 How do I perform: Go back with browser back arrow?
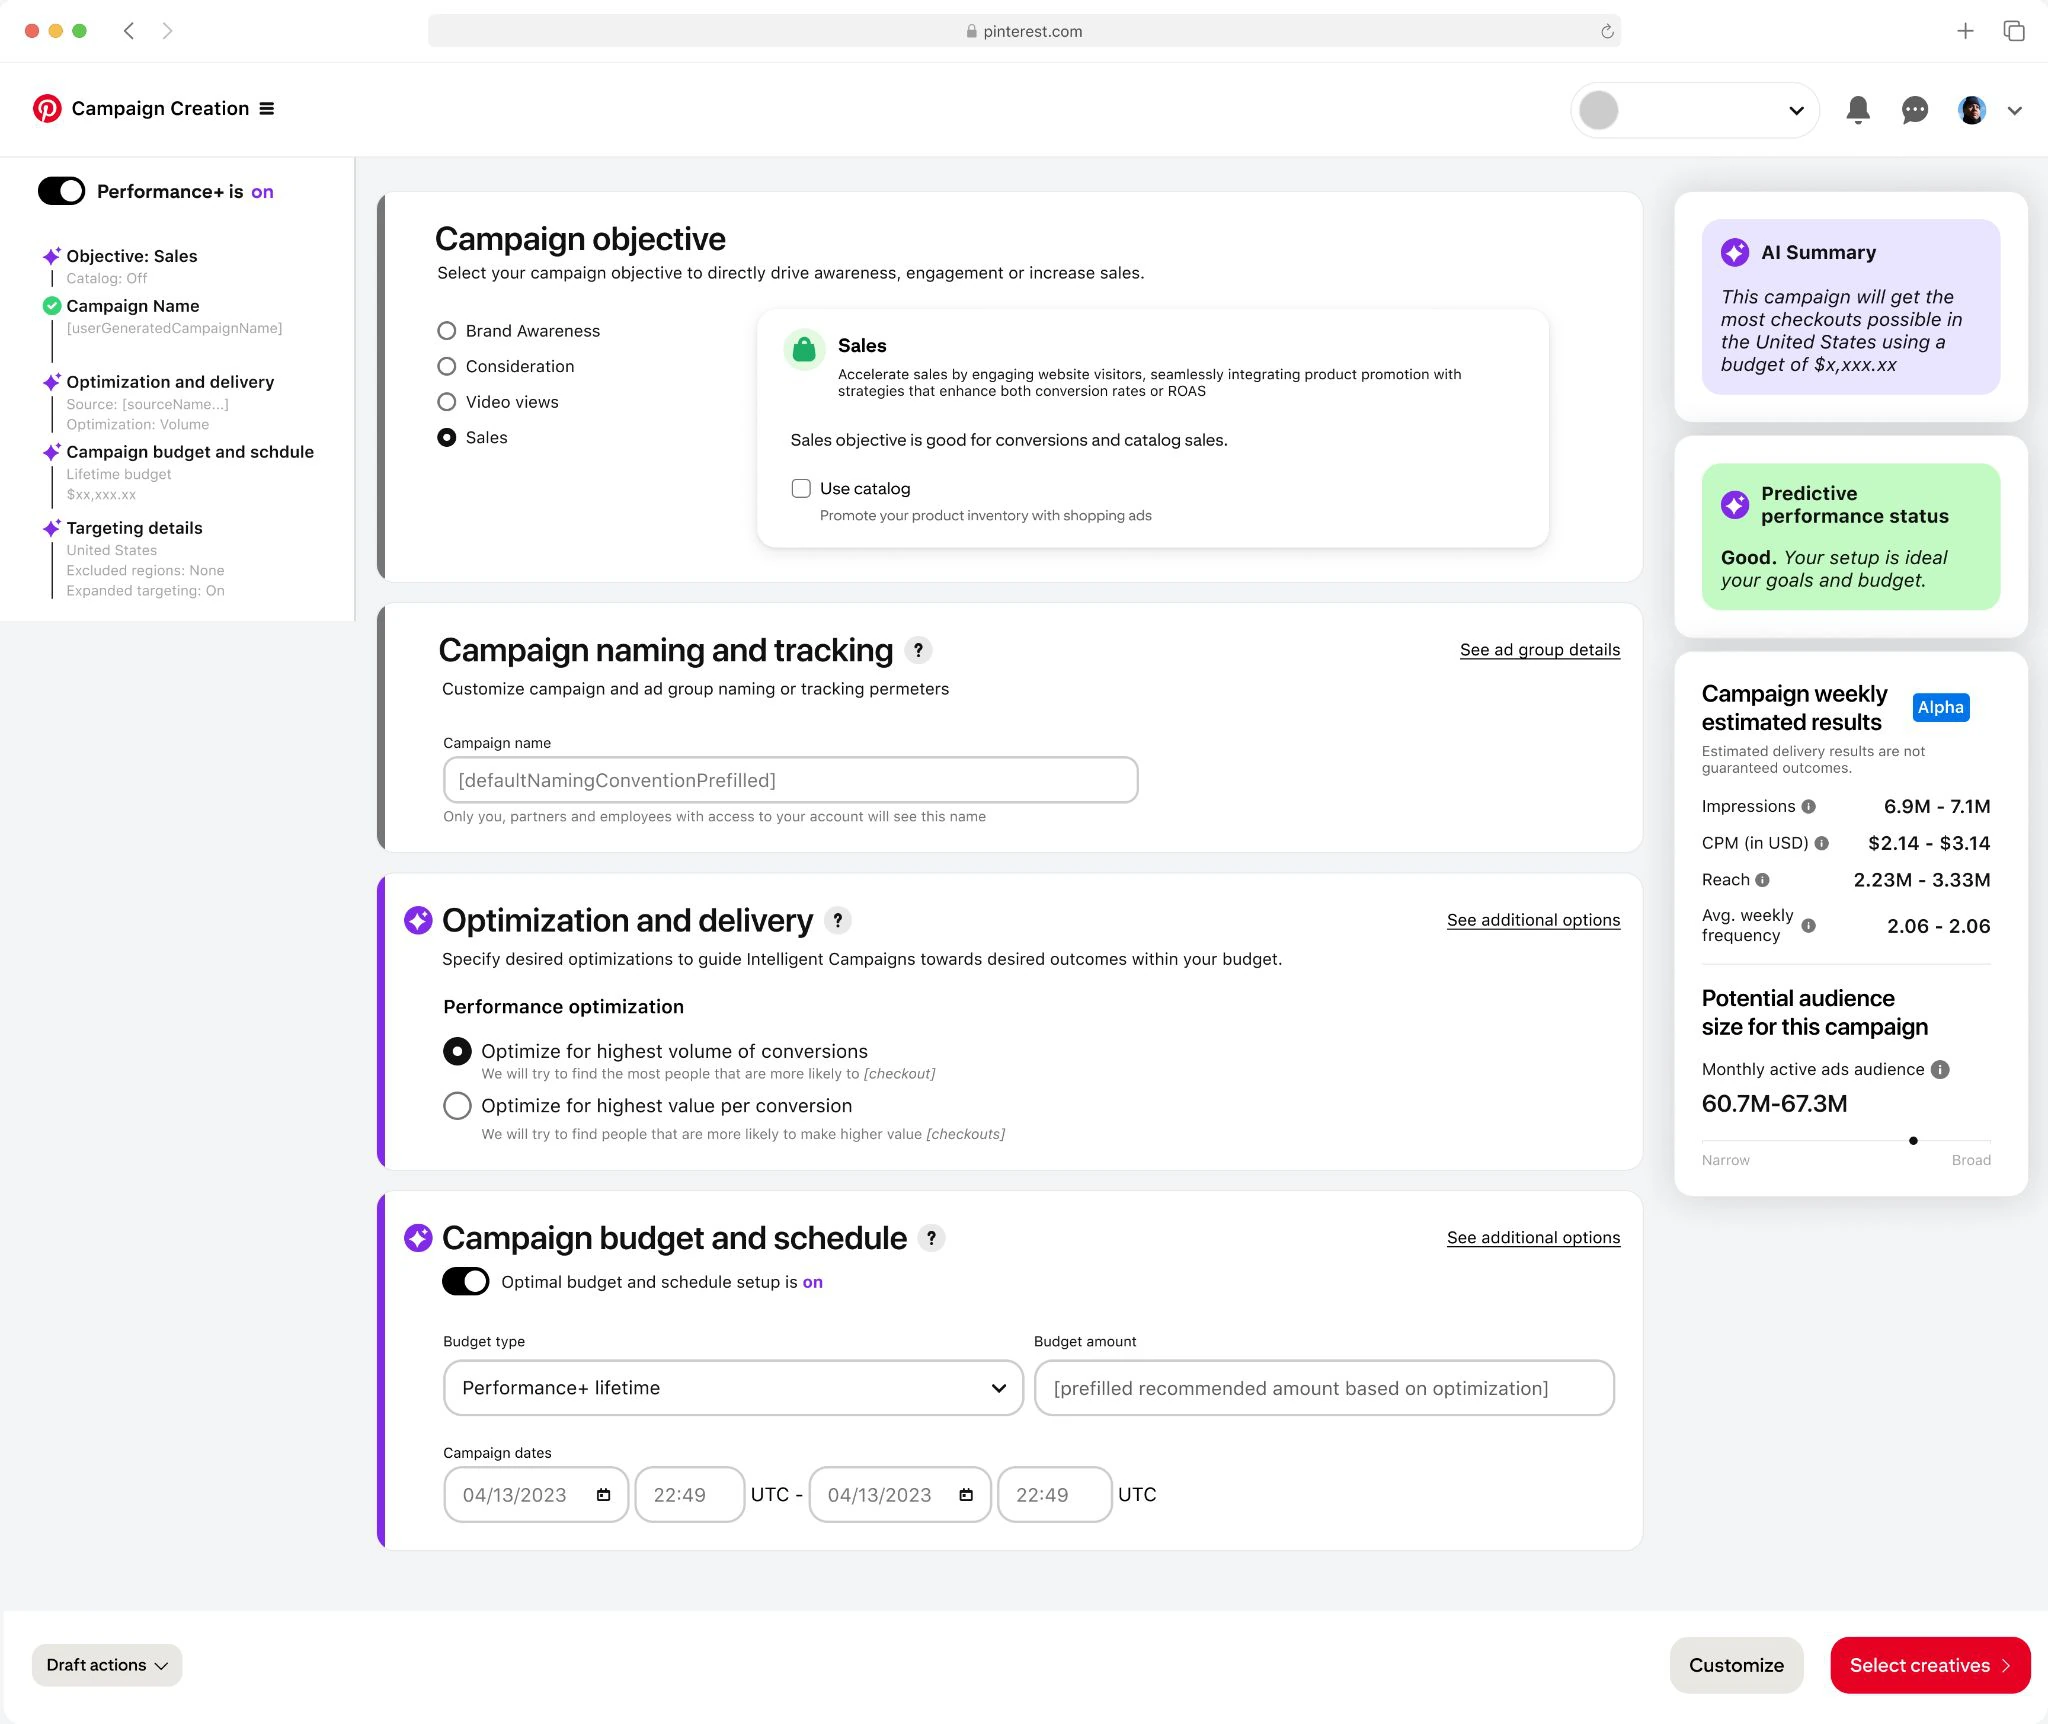click(129, 31)
